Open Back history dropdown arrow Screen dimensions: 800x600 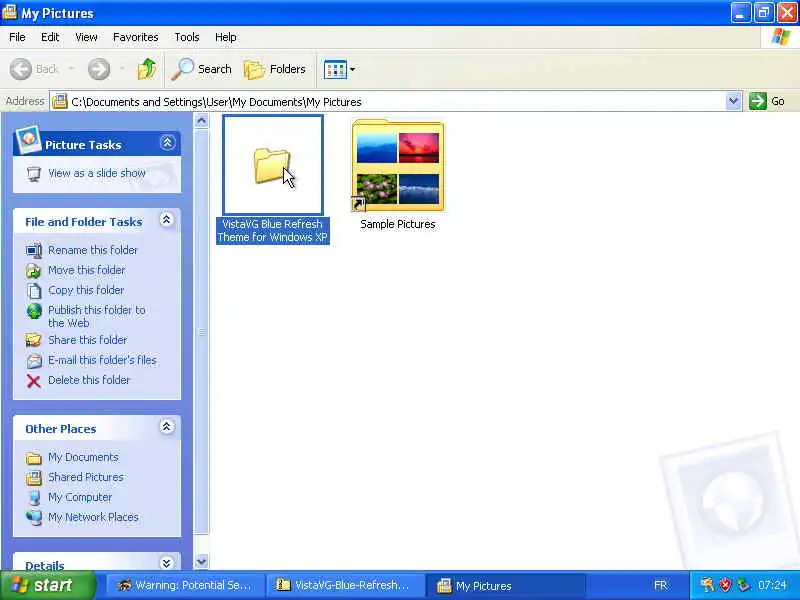tap(71, 69)
